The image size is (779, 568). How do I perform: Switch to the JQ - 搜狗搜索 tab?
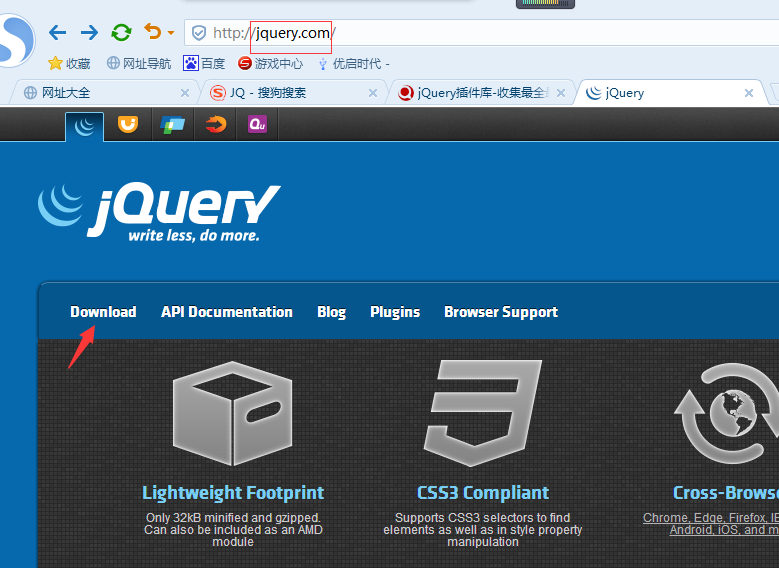(x=293, y=93)
